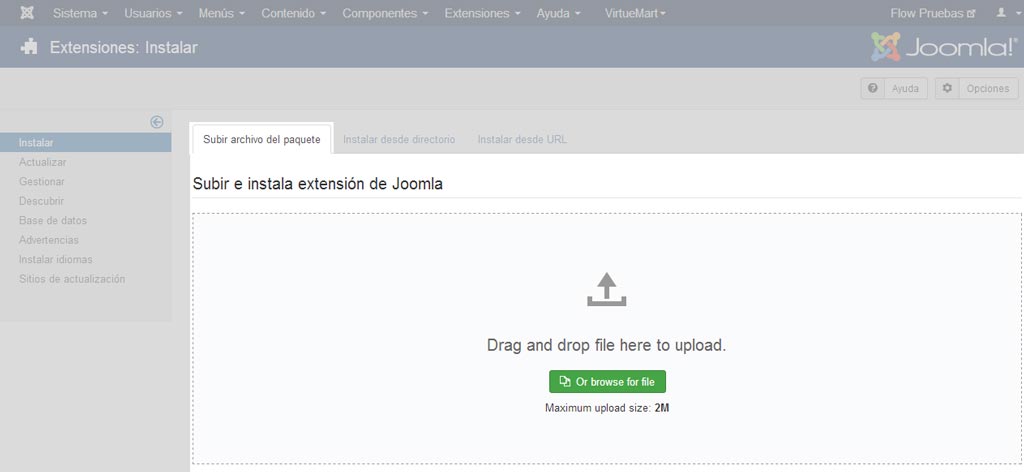Screen dimensions: 1024x472
Task: Click the puzzle piece Extensions icon
Action: [29, 47]
